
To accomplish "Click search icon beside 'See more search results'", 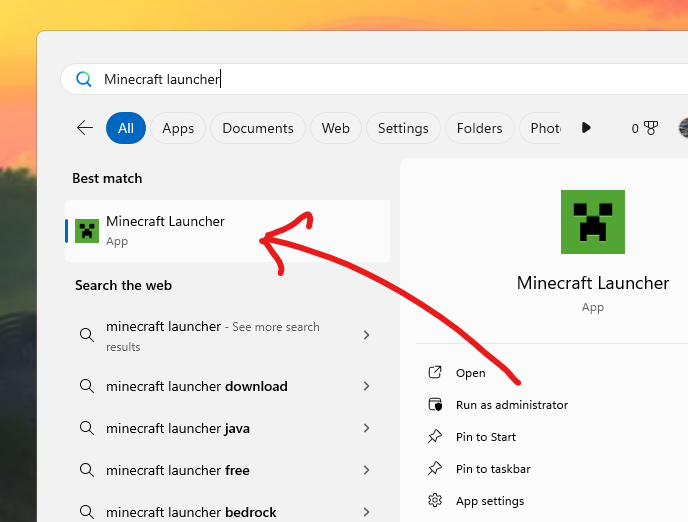I will 86,335.
